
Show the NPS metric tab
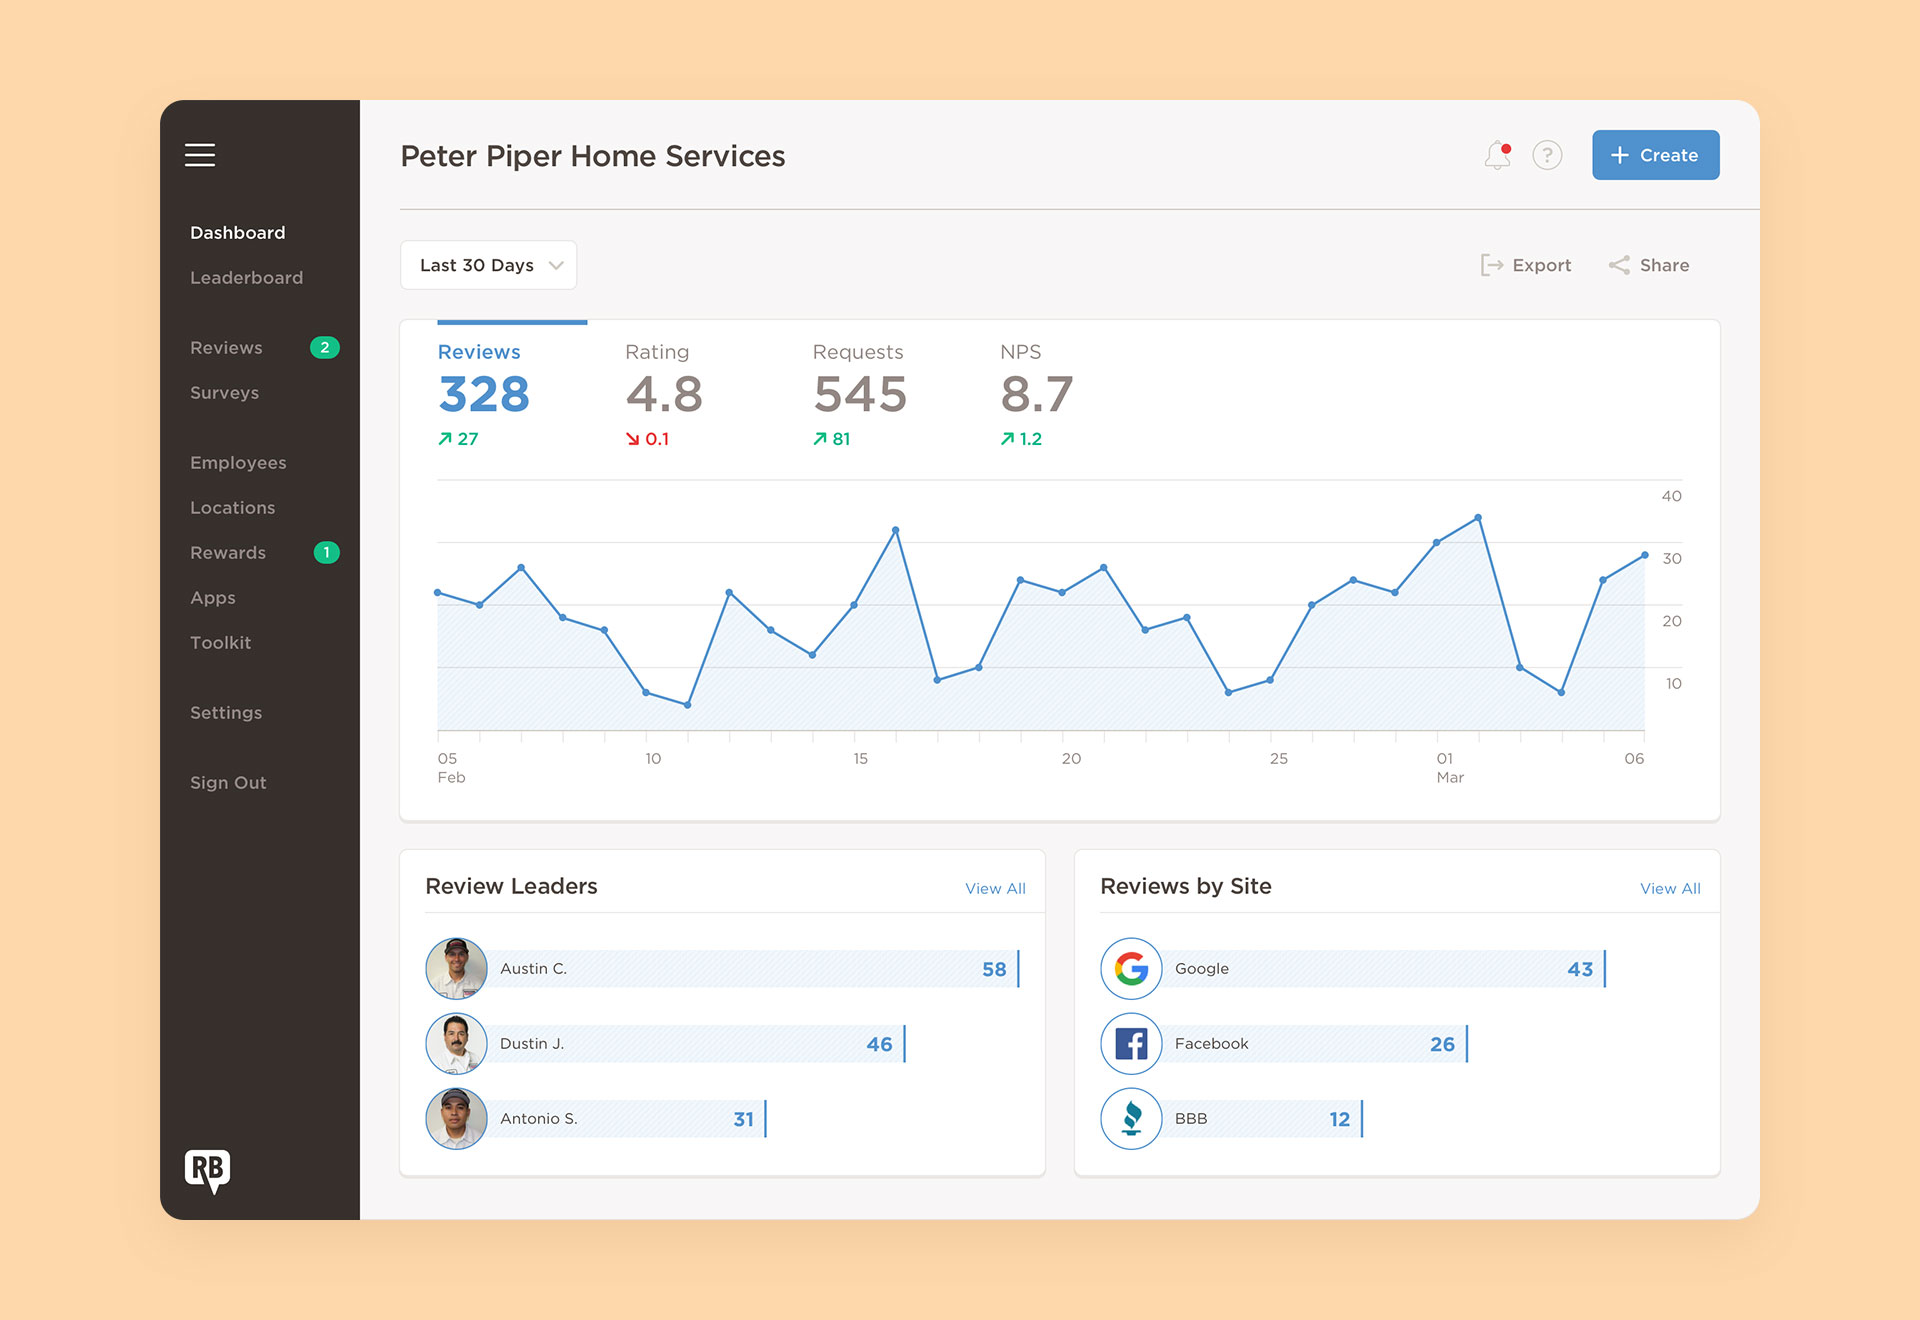[x=1035, y=393]
